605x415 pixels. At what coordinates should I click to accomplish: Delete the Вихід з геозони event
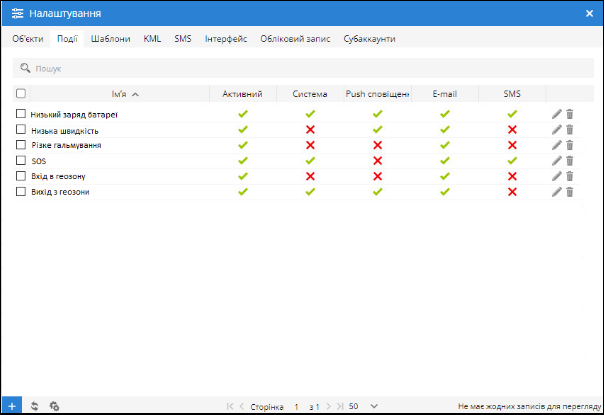click(x=570, y=192)
